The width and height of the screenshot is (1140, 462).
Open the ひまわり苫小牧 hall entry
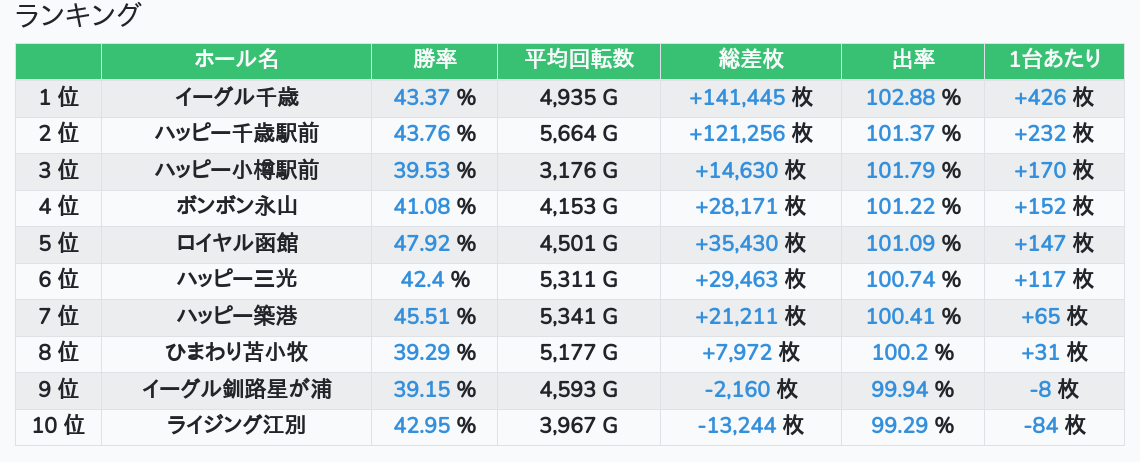tap(236, 353)
